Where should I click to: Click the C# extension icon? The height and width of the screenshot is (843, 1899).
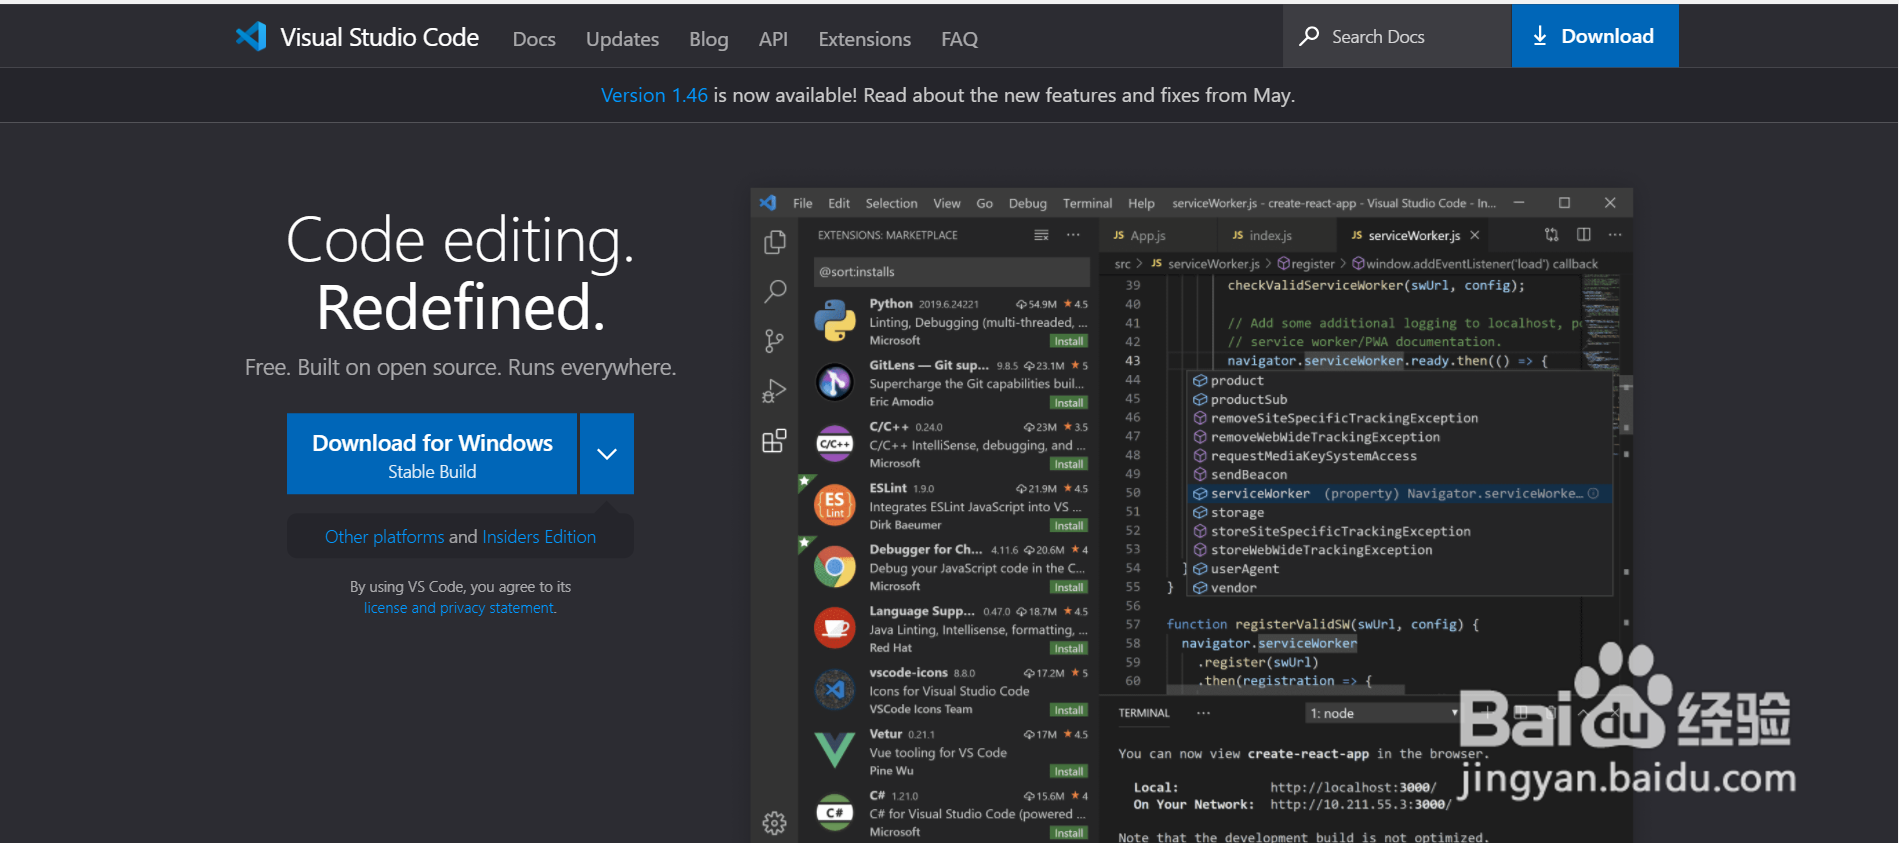point(835,812)
